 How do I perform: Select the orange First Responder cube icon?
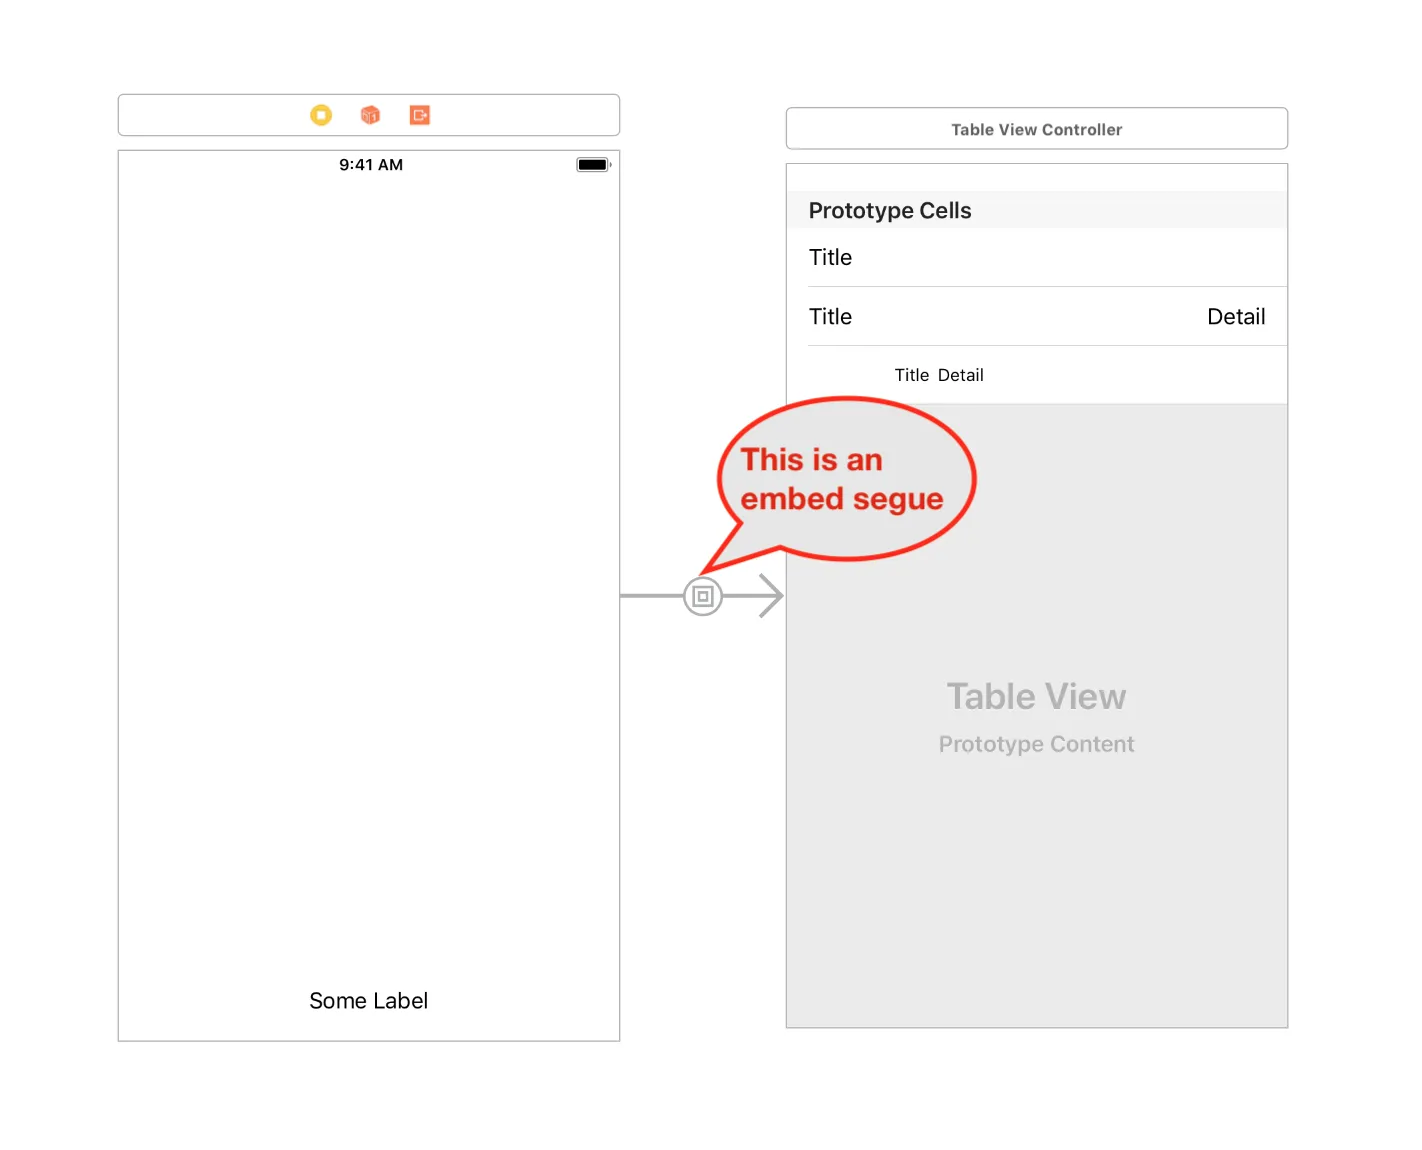click(x=370, y=115)
